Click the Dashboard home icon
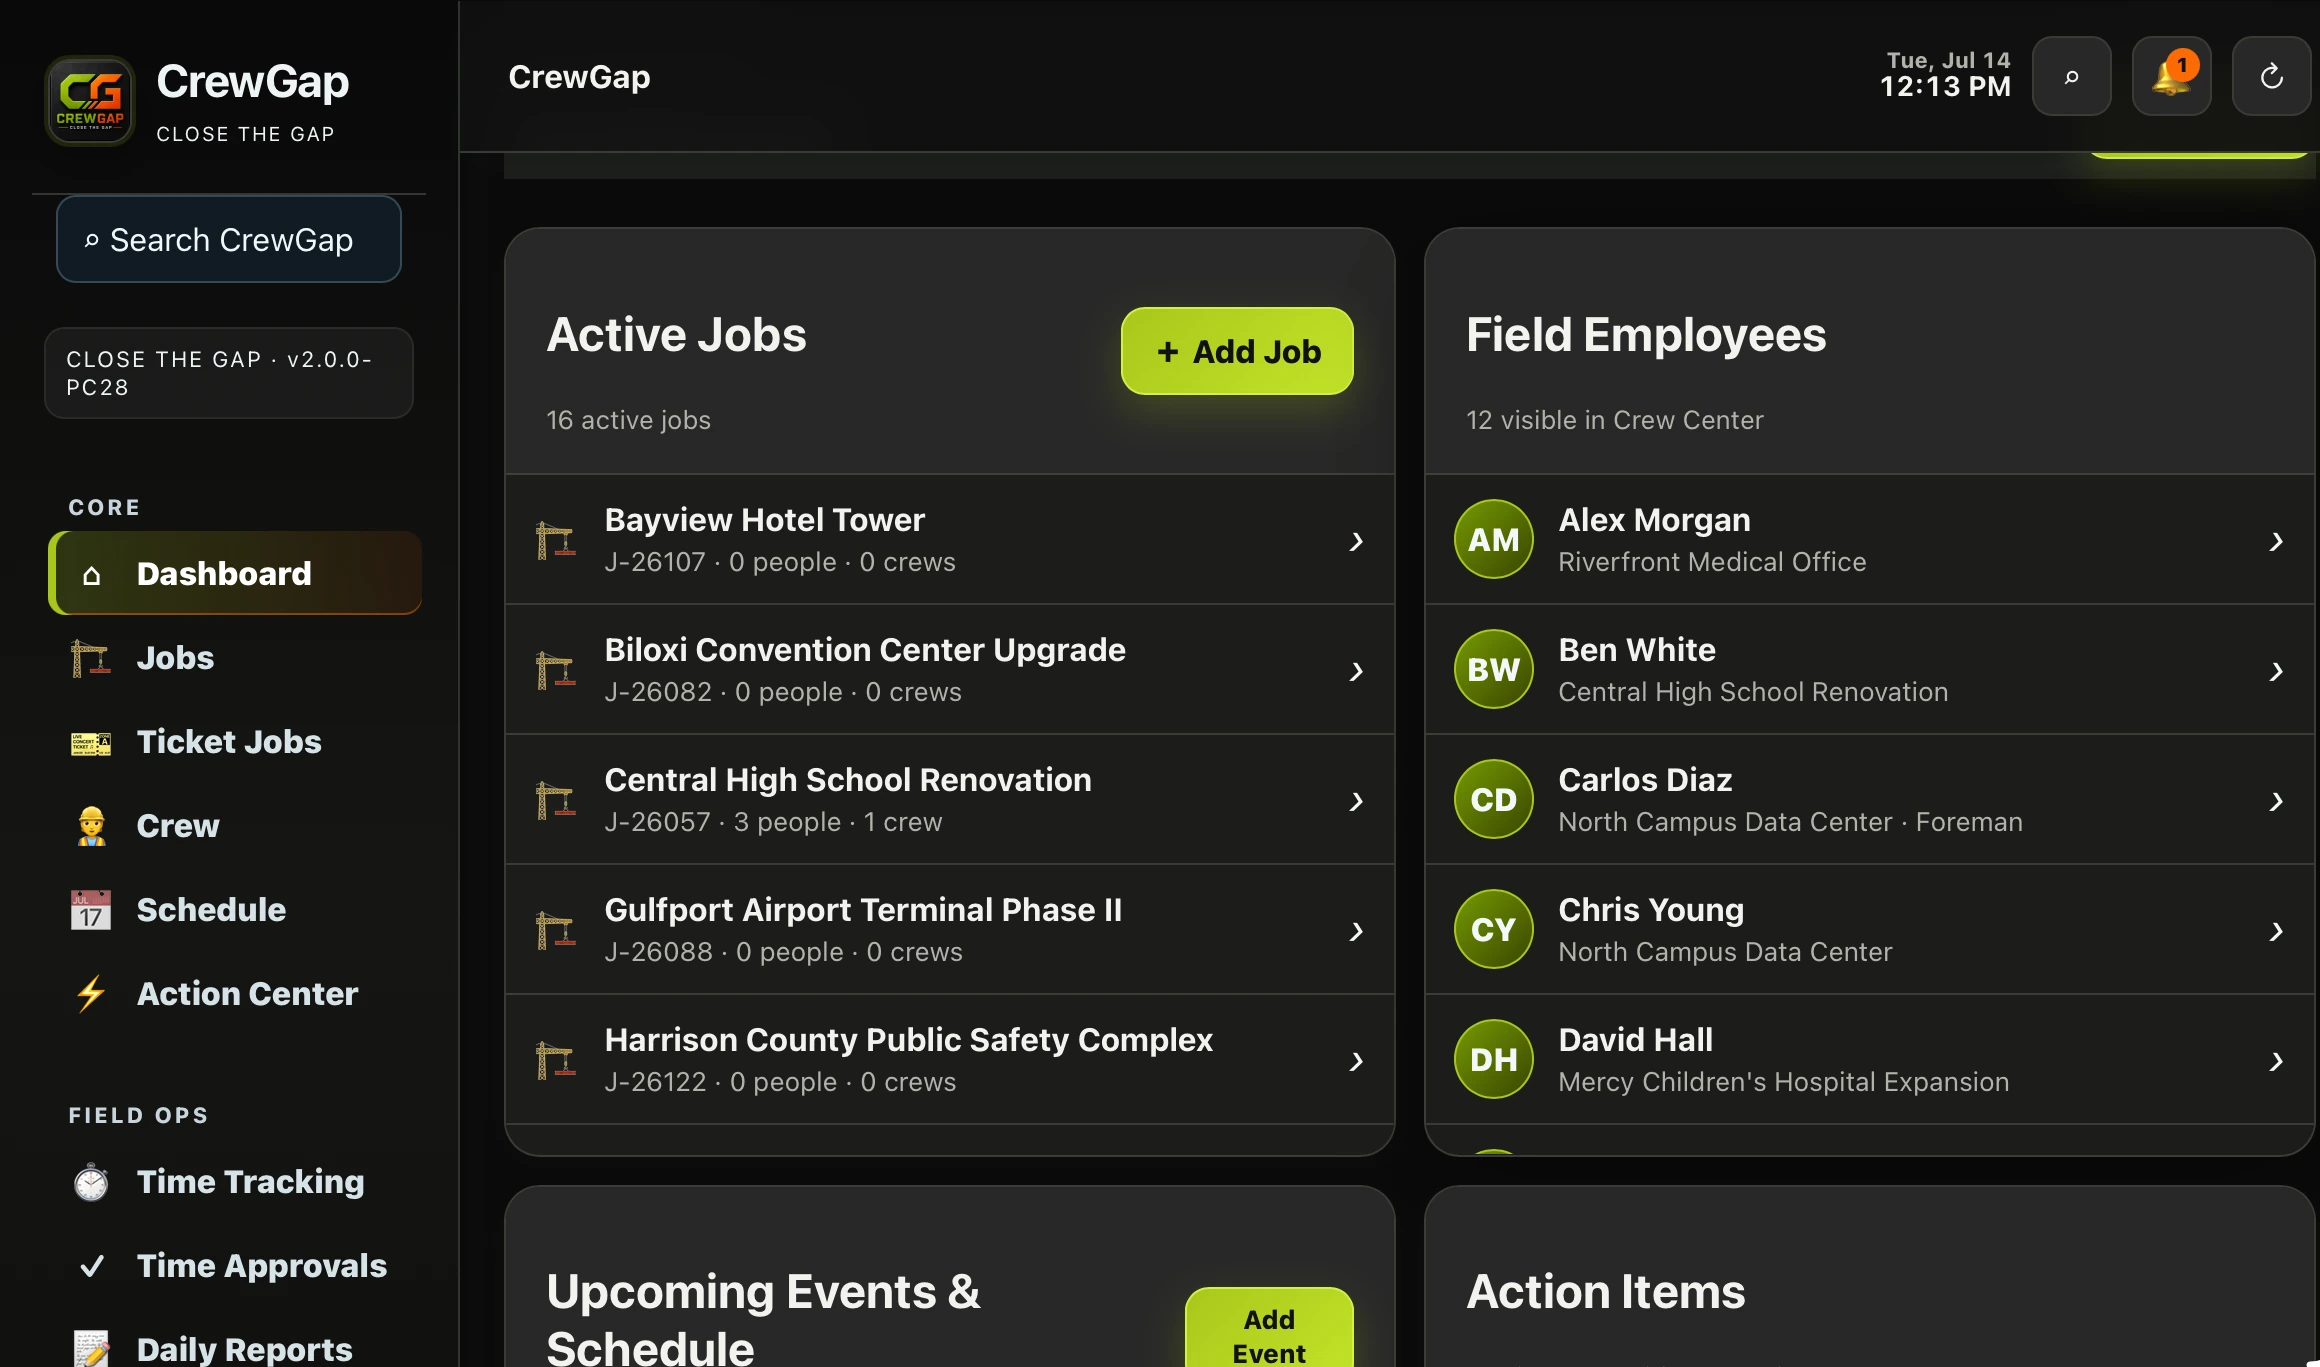 tap(91, 575)
